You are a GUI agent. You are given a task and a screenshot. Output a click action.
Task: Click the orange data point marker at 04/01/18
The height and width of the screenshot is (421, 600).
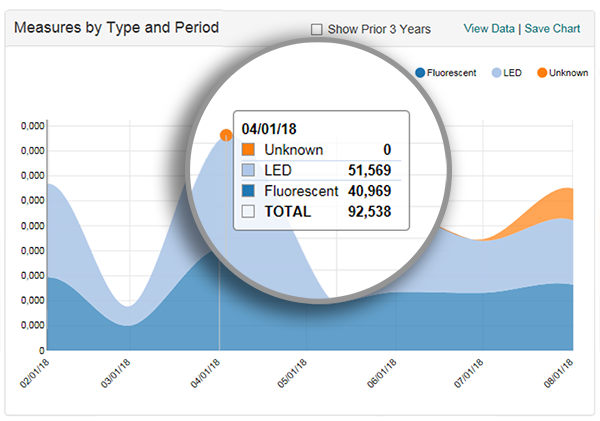(x=226, y=135)
